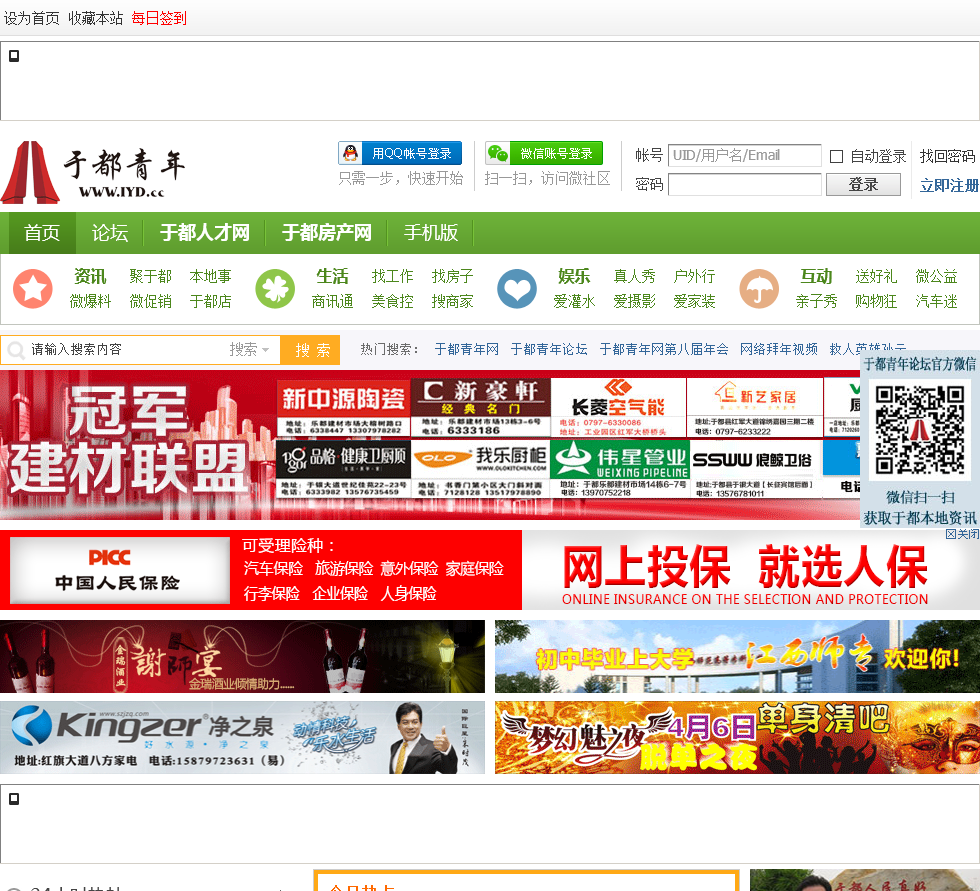The height and width of the screenshot is (891, 980).
Task: Close the floating WeChat QR panel
Action: point(962,534)
